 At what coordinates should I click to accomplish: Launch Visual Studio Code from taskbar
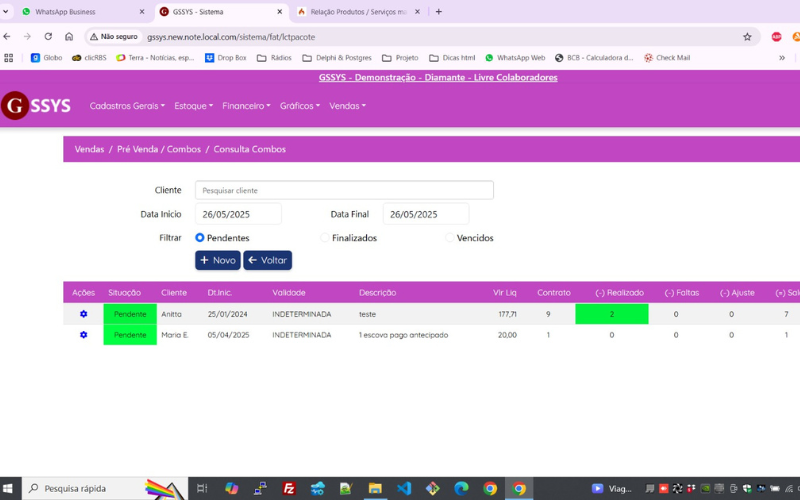[x=404, y=488]
